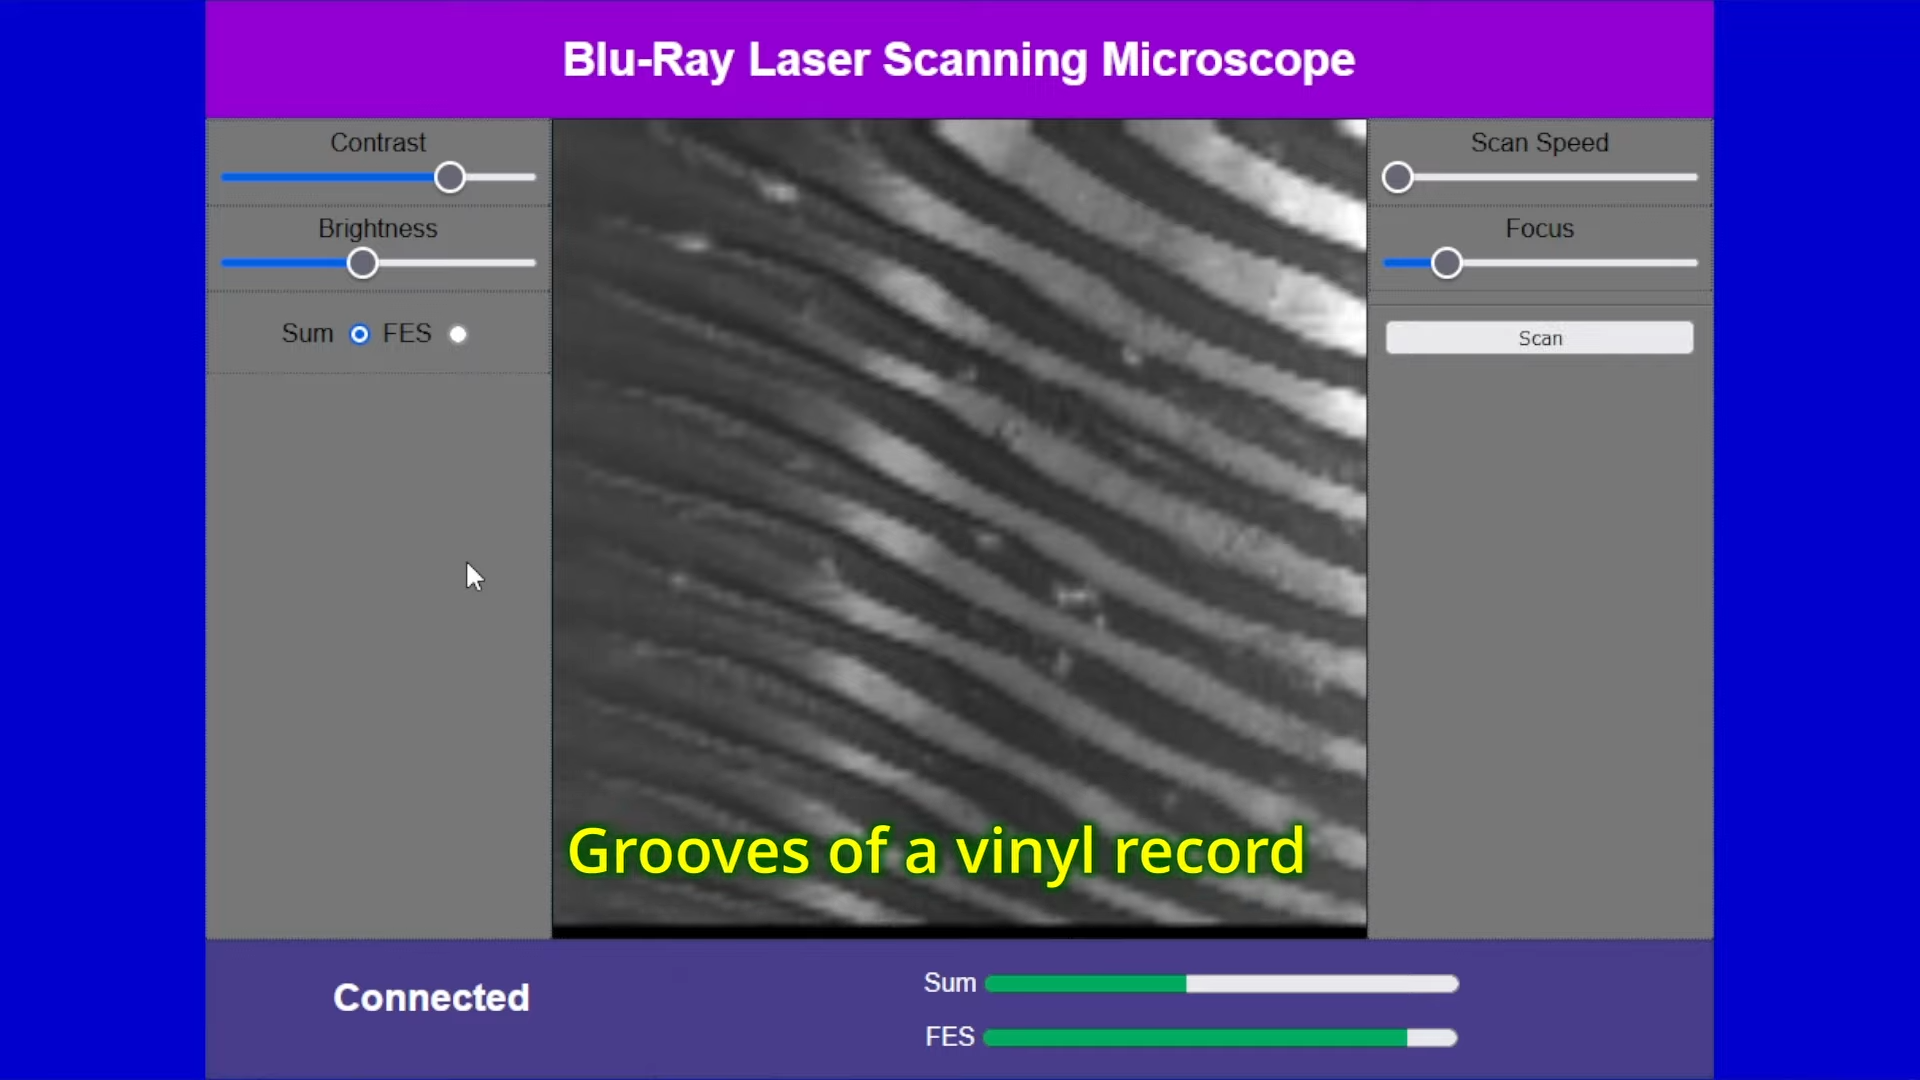Click the 'Grooves of a vinyl record' caption
1920x1080 pixels.
click(937, 852)
